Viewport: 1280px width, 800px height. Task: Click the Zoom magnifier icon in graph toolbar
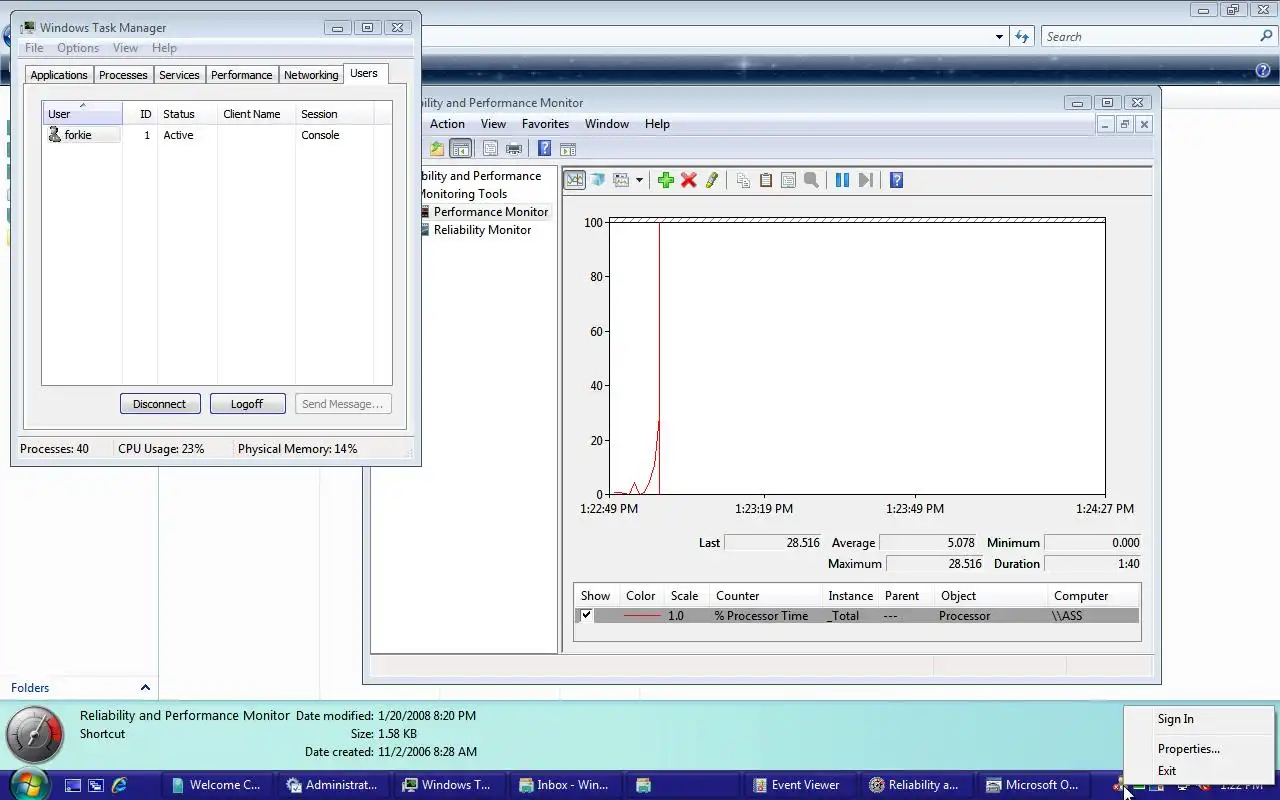[811, 180]
